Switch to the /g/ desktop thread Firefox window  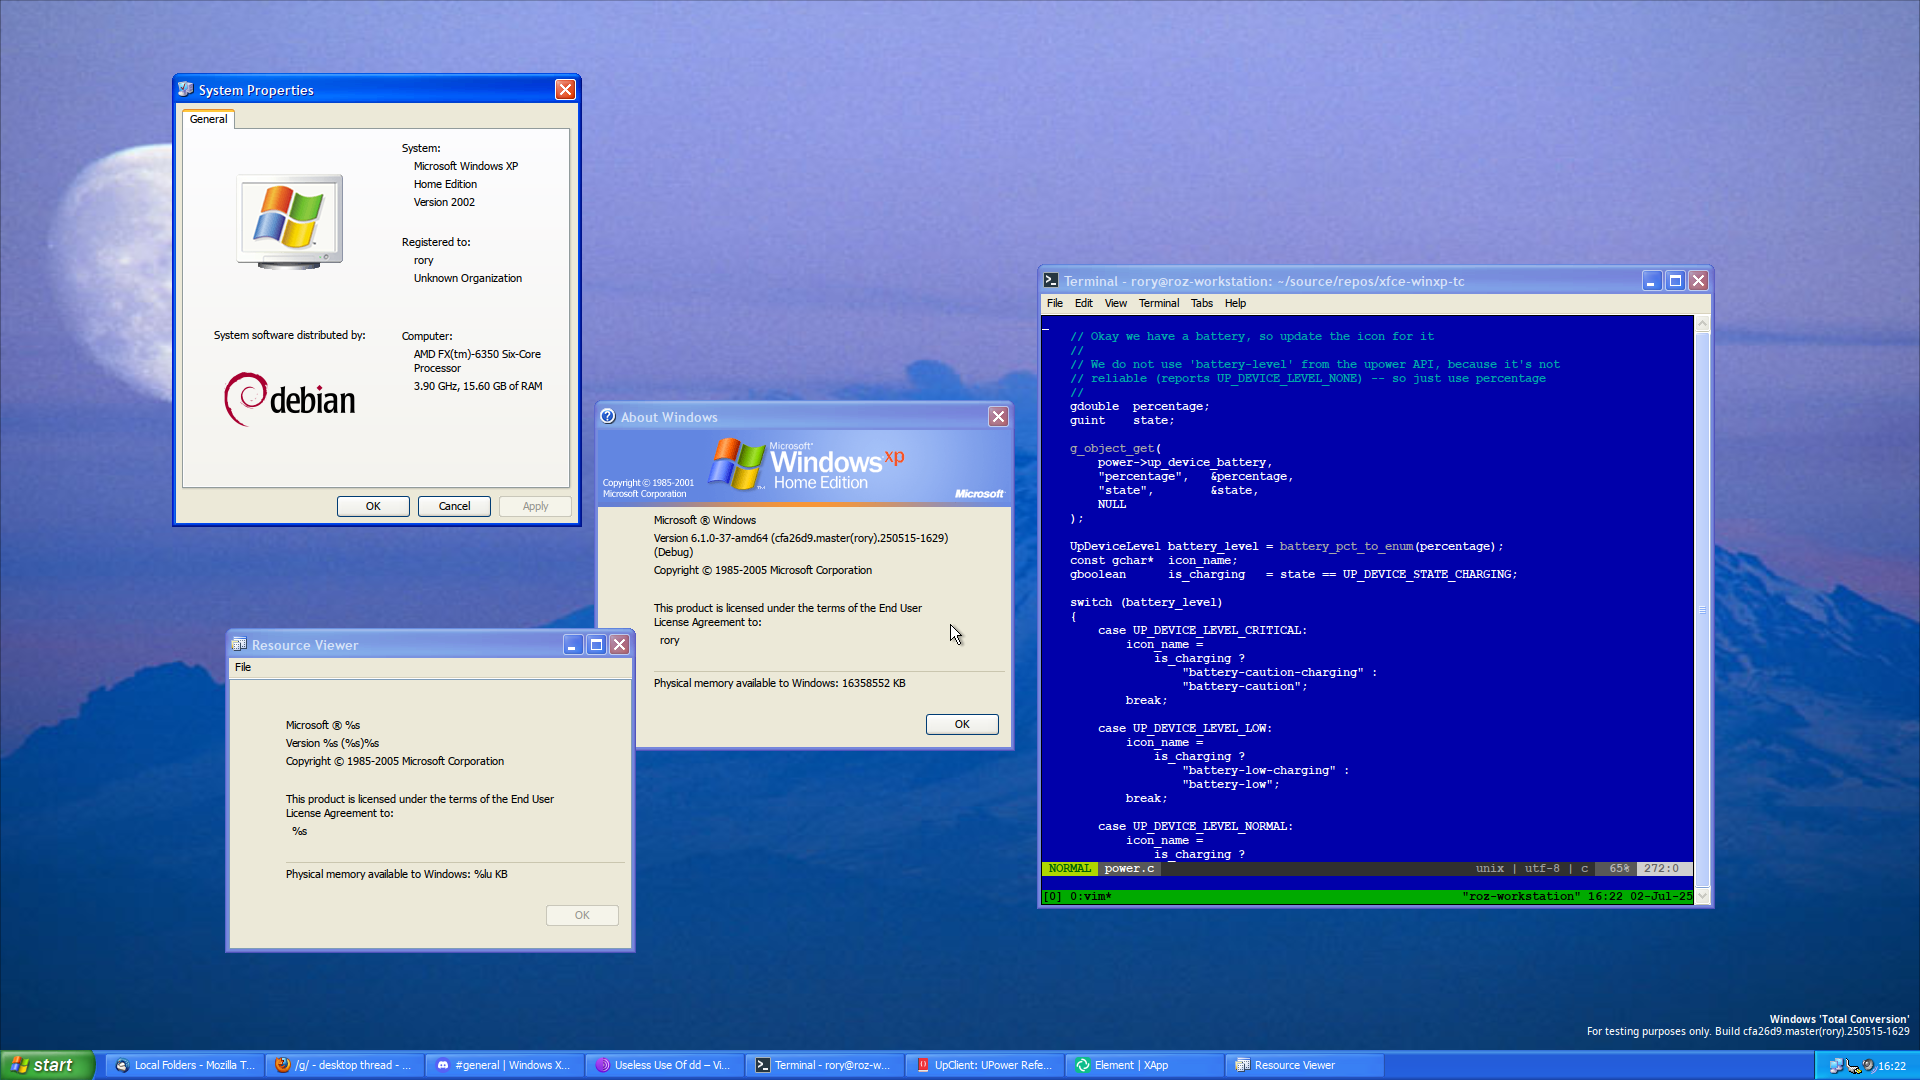coord(345,1065)
